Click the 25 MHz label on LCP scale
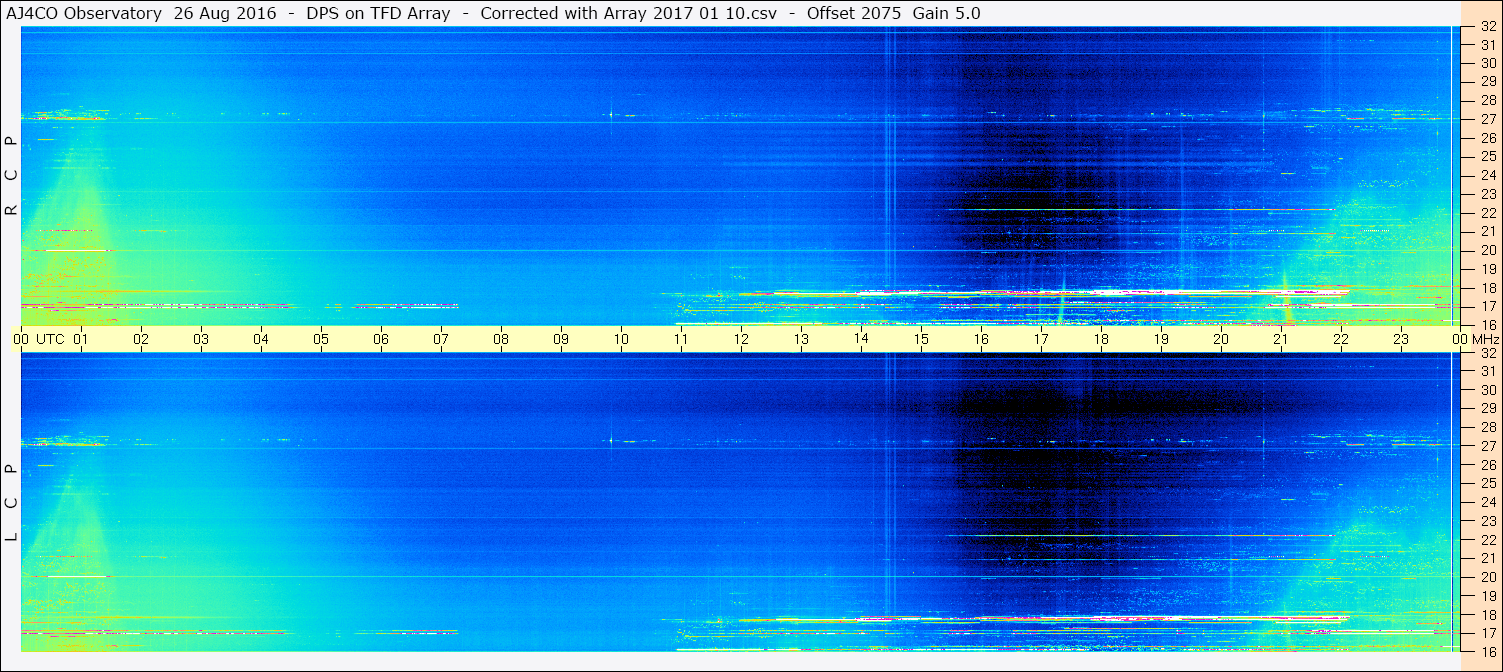Screen dimensions: 1503x672 click(x=1487, y=483)
